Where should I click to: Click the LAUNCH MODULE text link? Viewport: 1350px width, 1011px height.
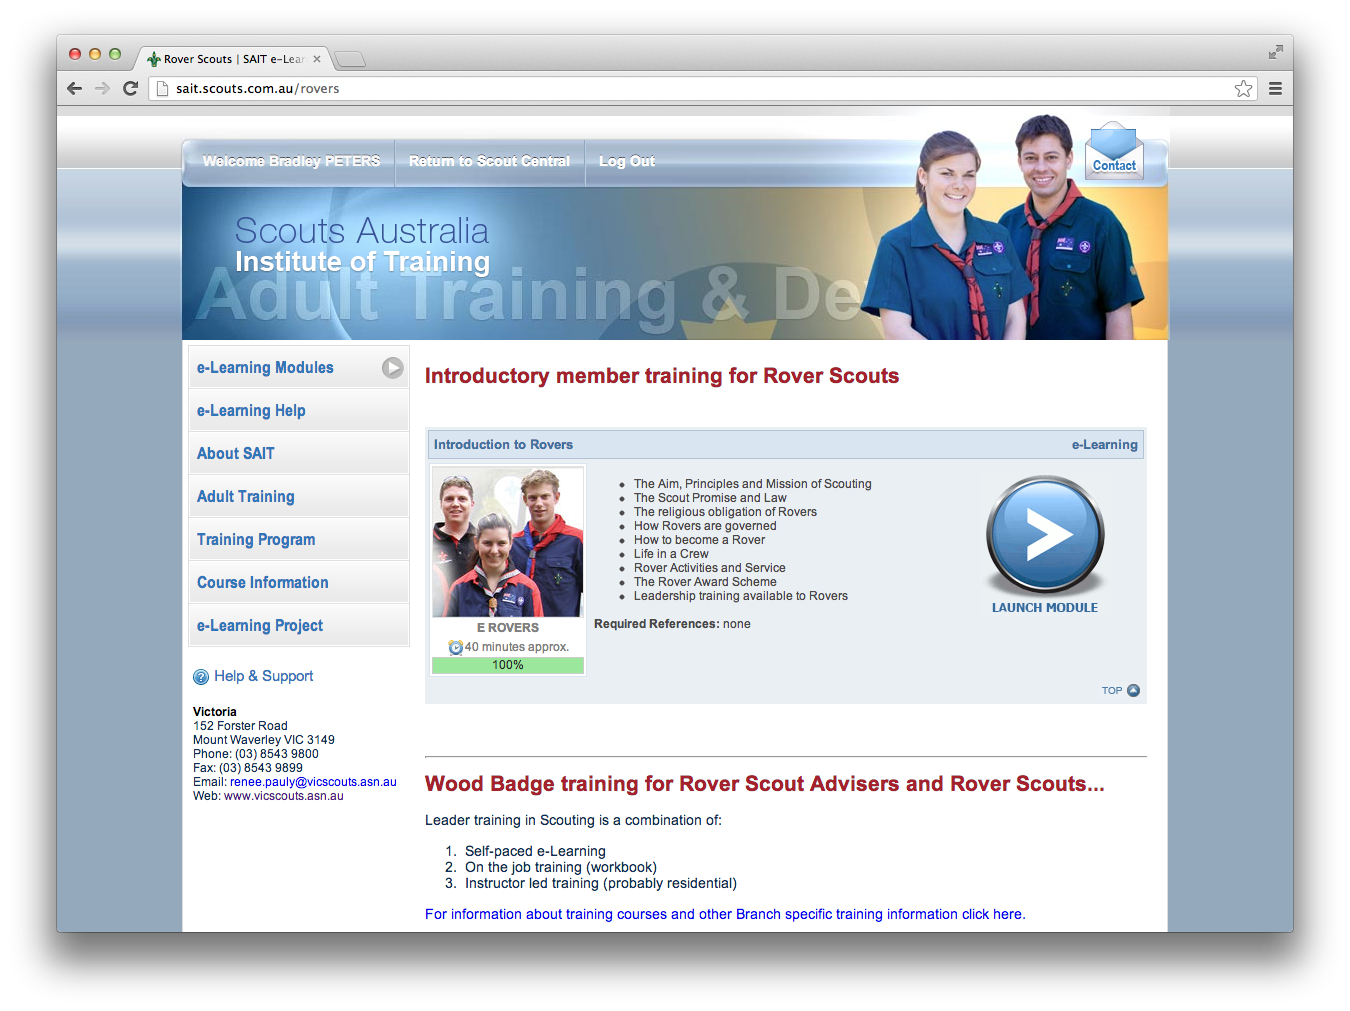[1045, 607]
